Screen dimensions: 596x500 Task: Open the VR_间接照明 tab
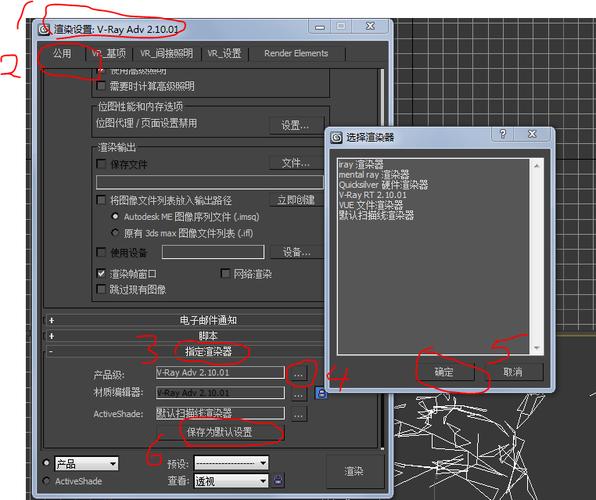point(166,54)
